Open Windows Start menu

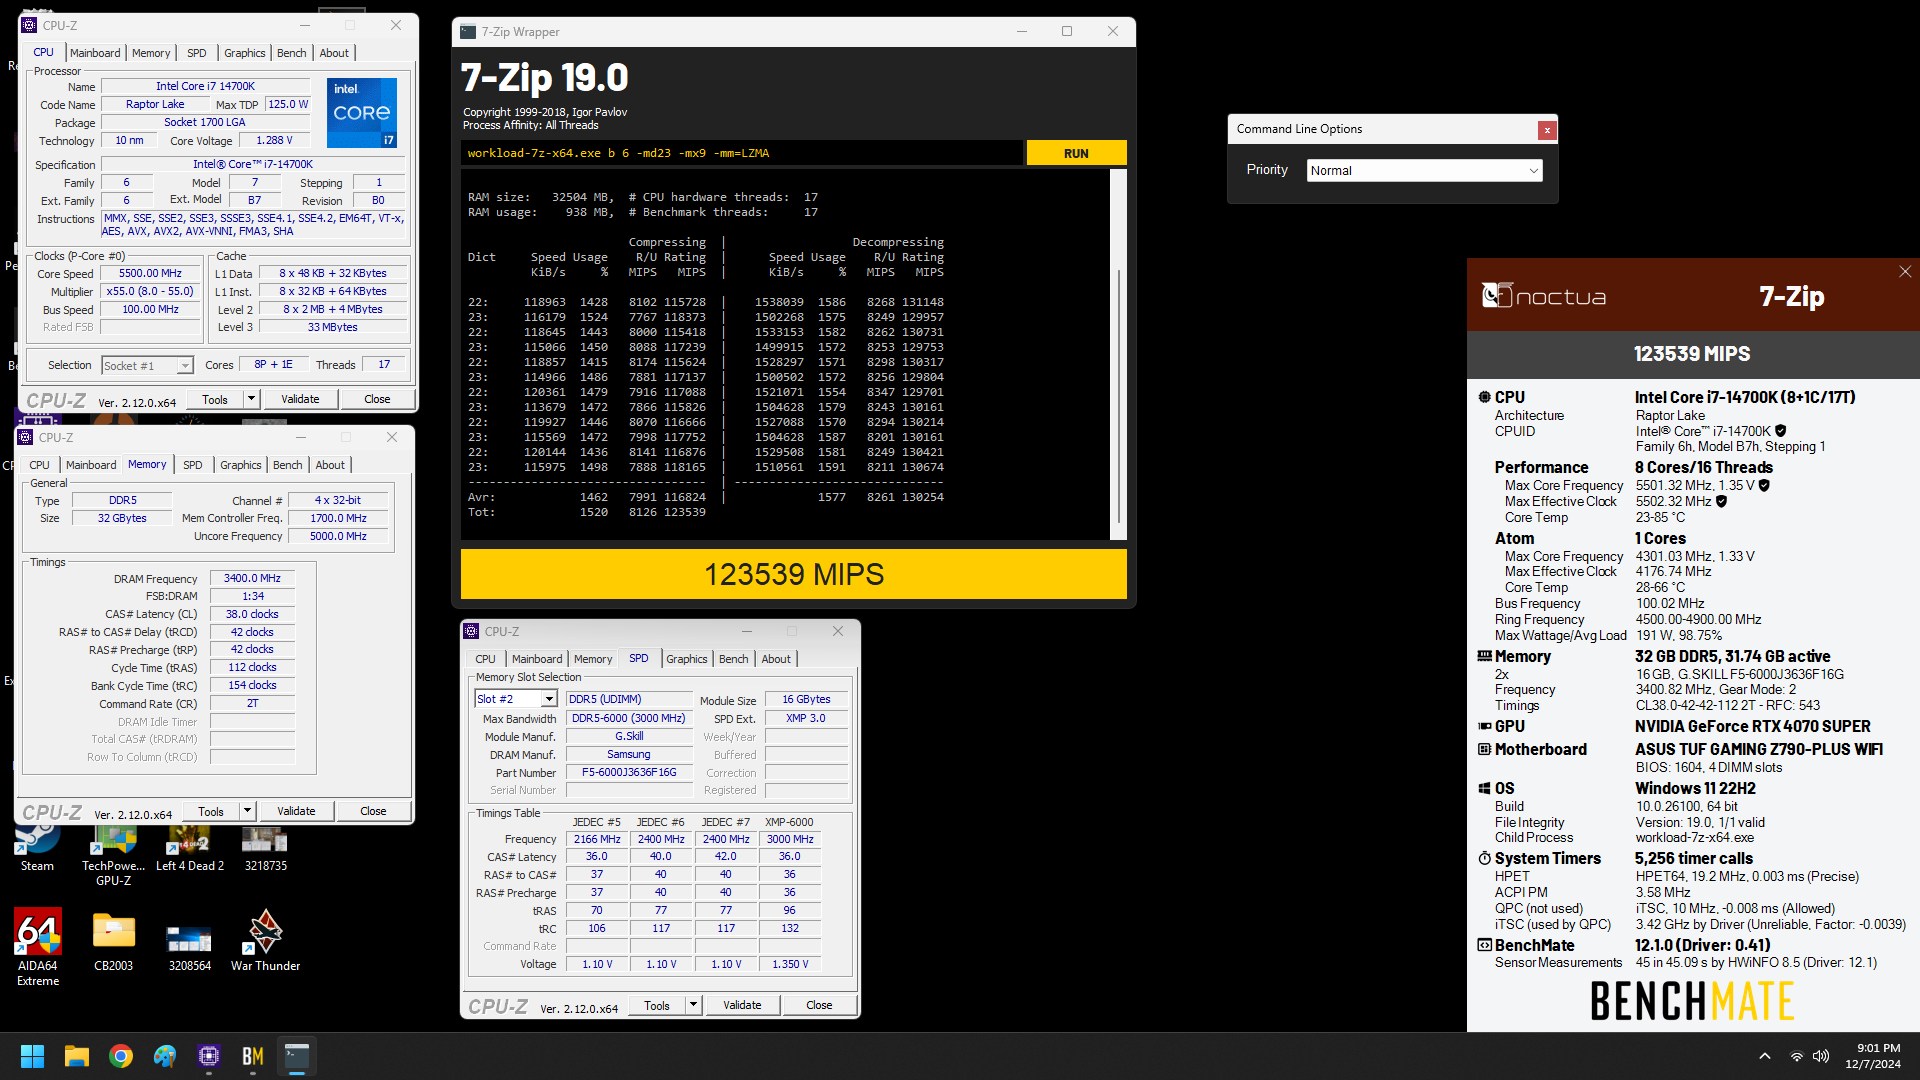tap(32, 1056)
